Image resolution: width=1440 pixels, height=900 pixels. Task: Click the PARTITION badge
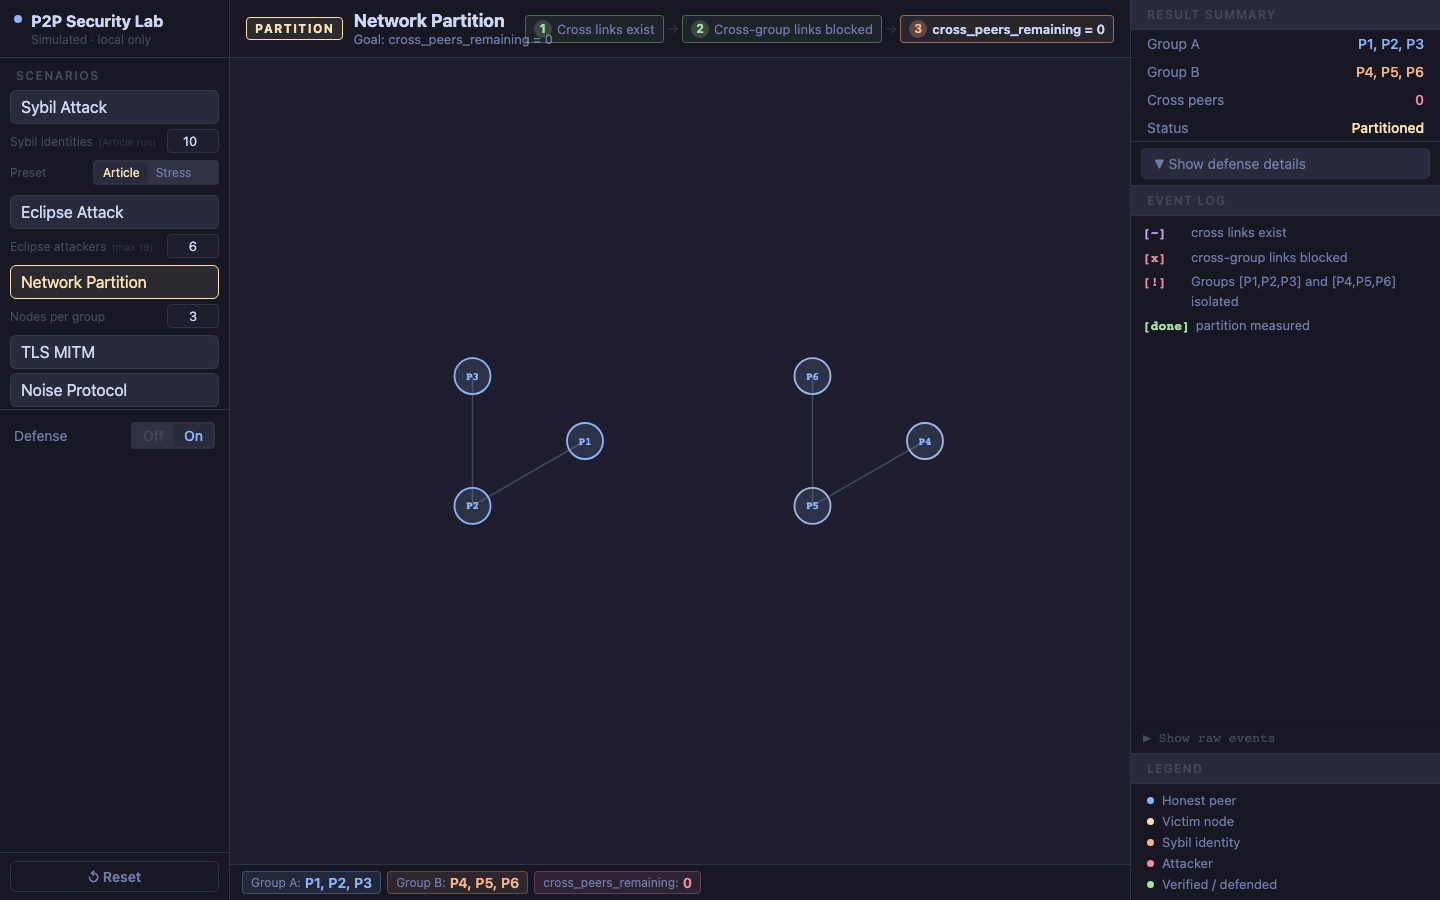coord(294,28)
